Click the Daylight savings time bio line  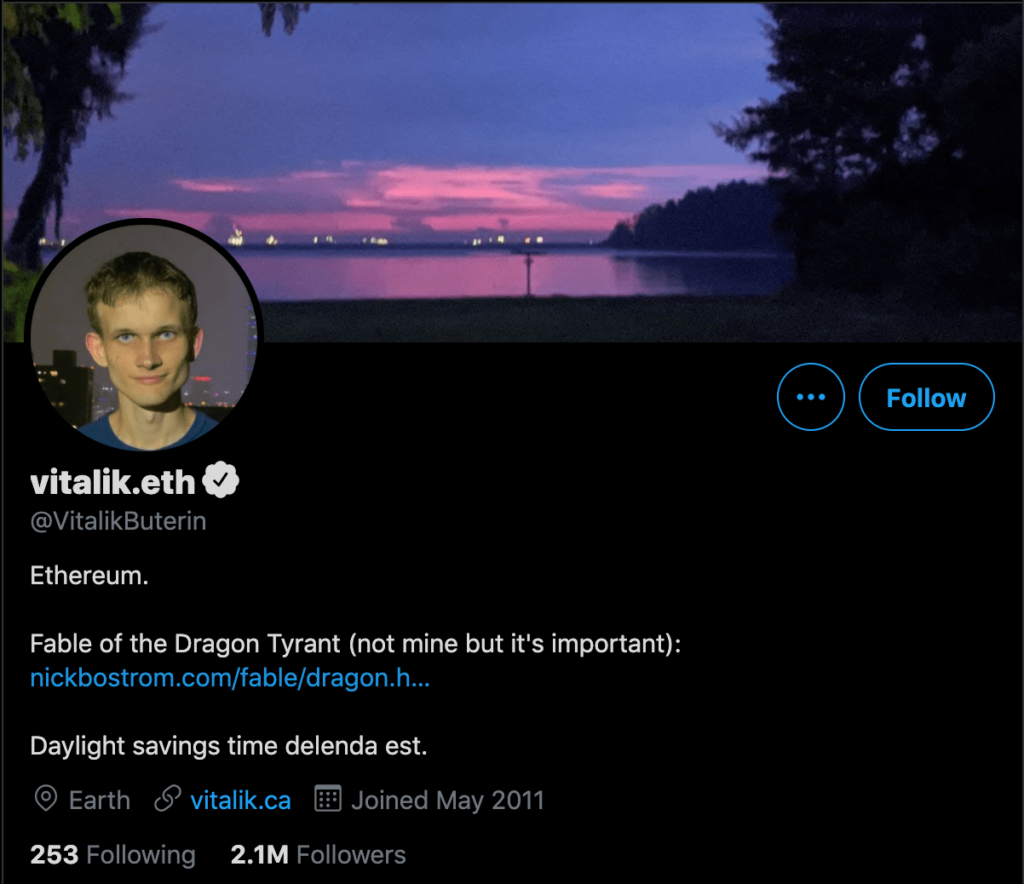pos(229,746)
